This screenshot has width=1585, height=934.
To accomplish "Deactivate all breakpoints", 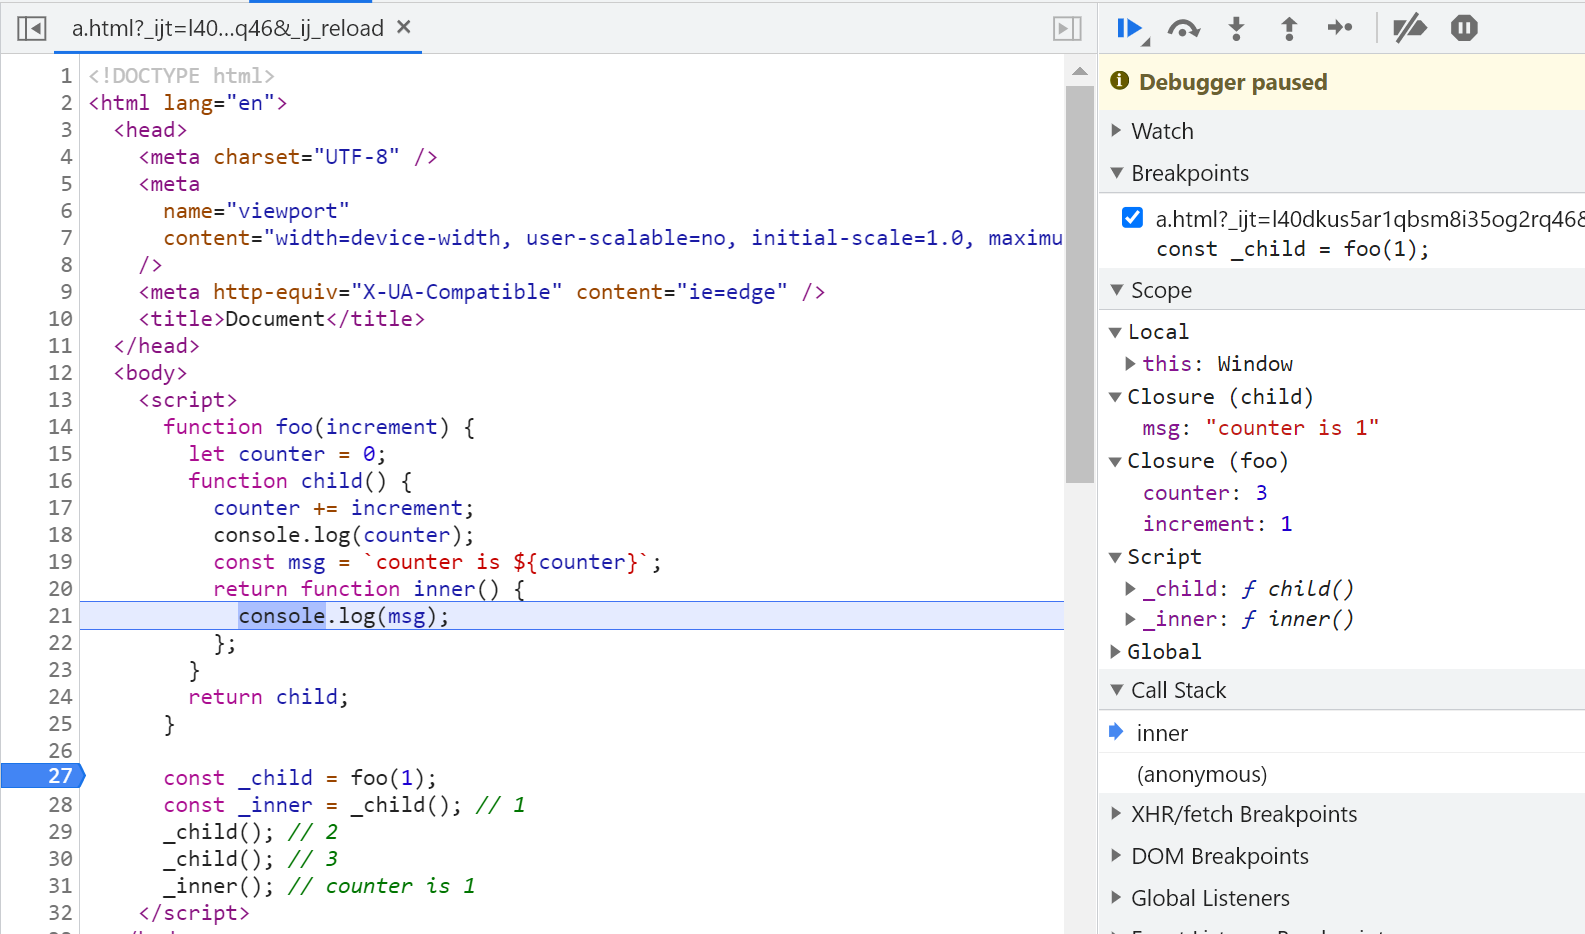I will pyautogui.click(x=1410, y=28).
